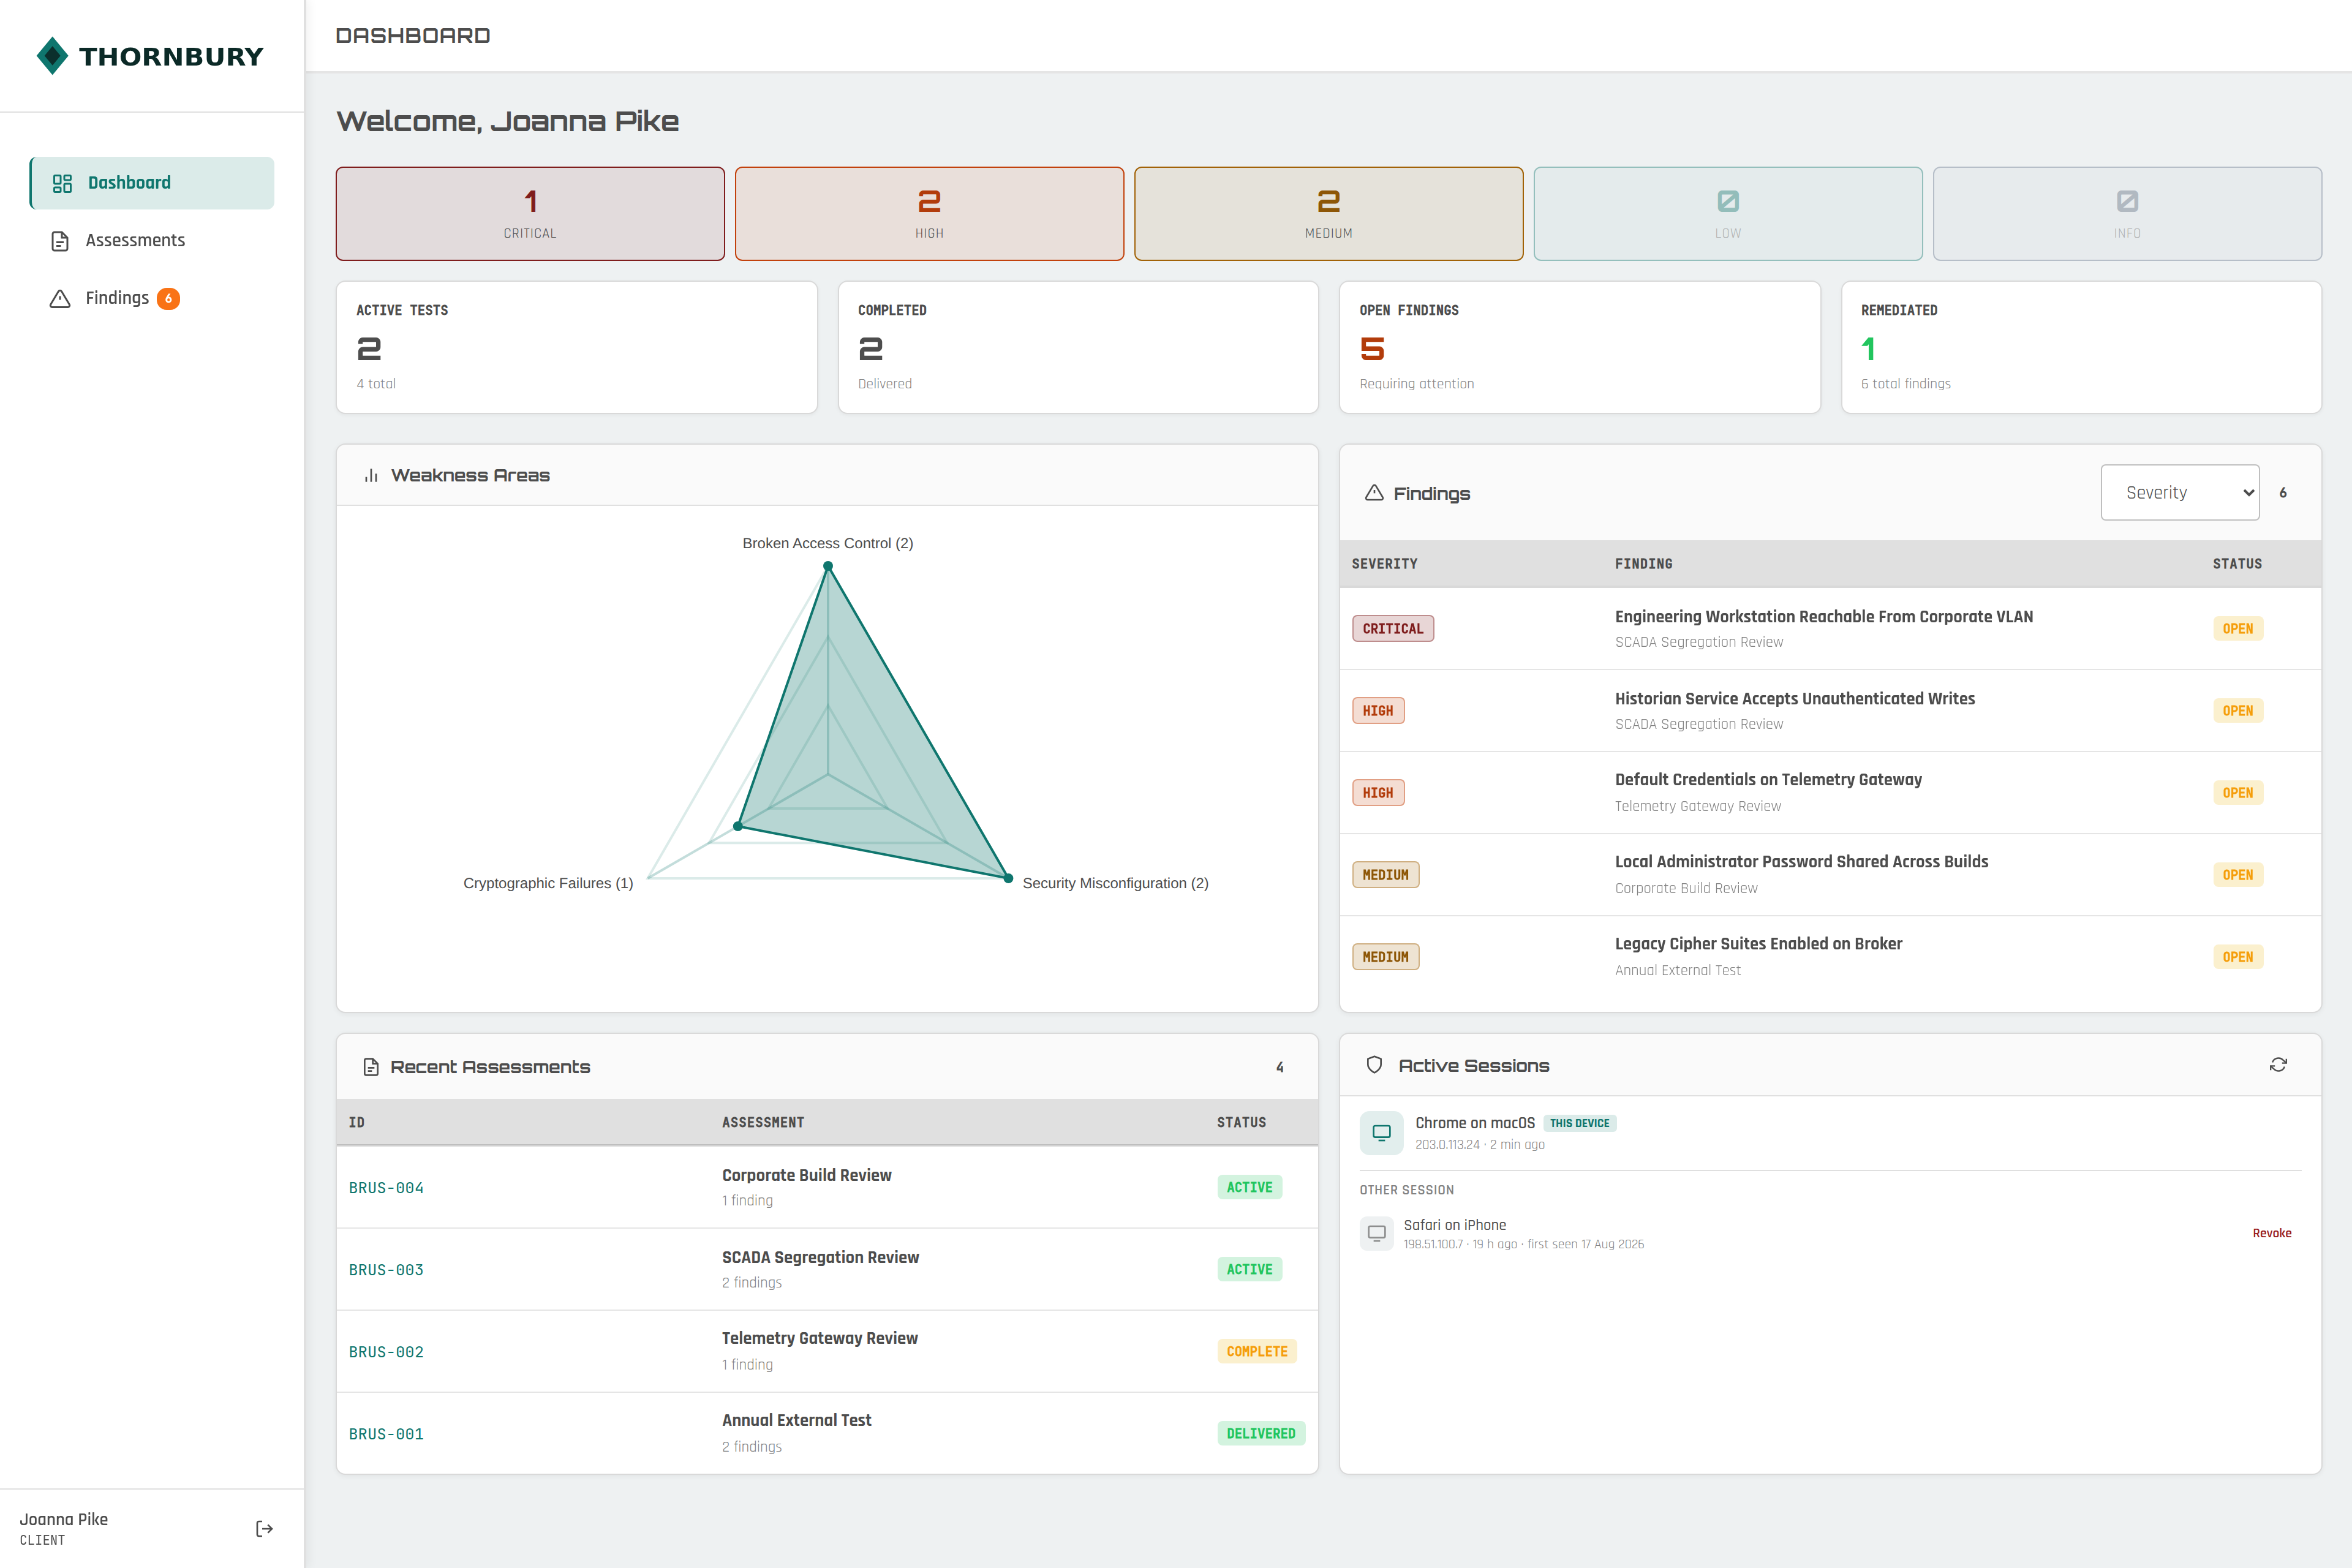Click the logout icon next to Joanna Pike
Image resolution: width=2352 pixels, height=1568 pixels.
coord(264,1528)
